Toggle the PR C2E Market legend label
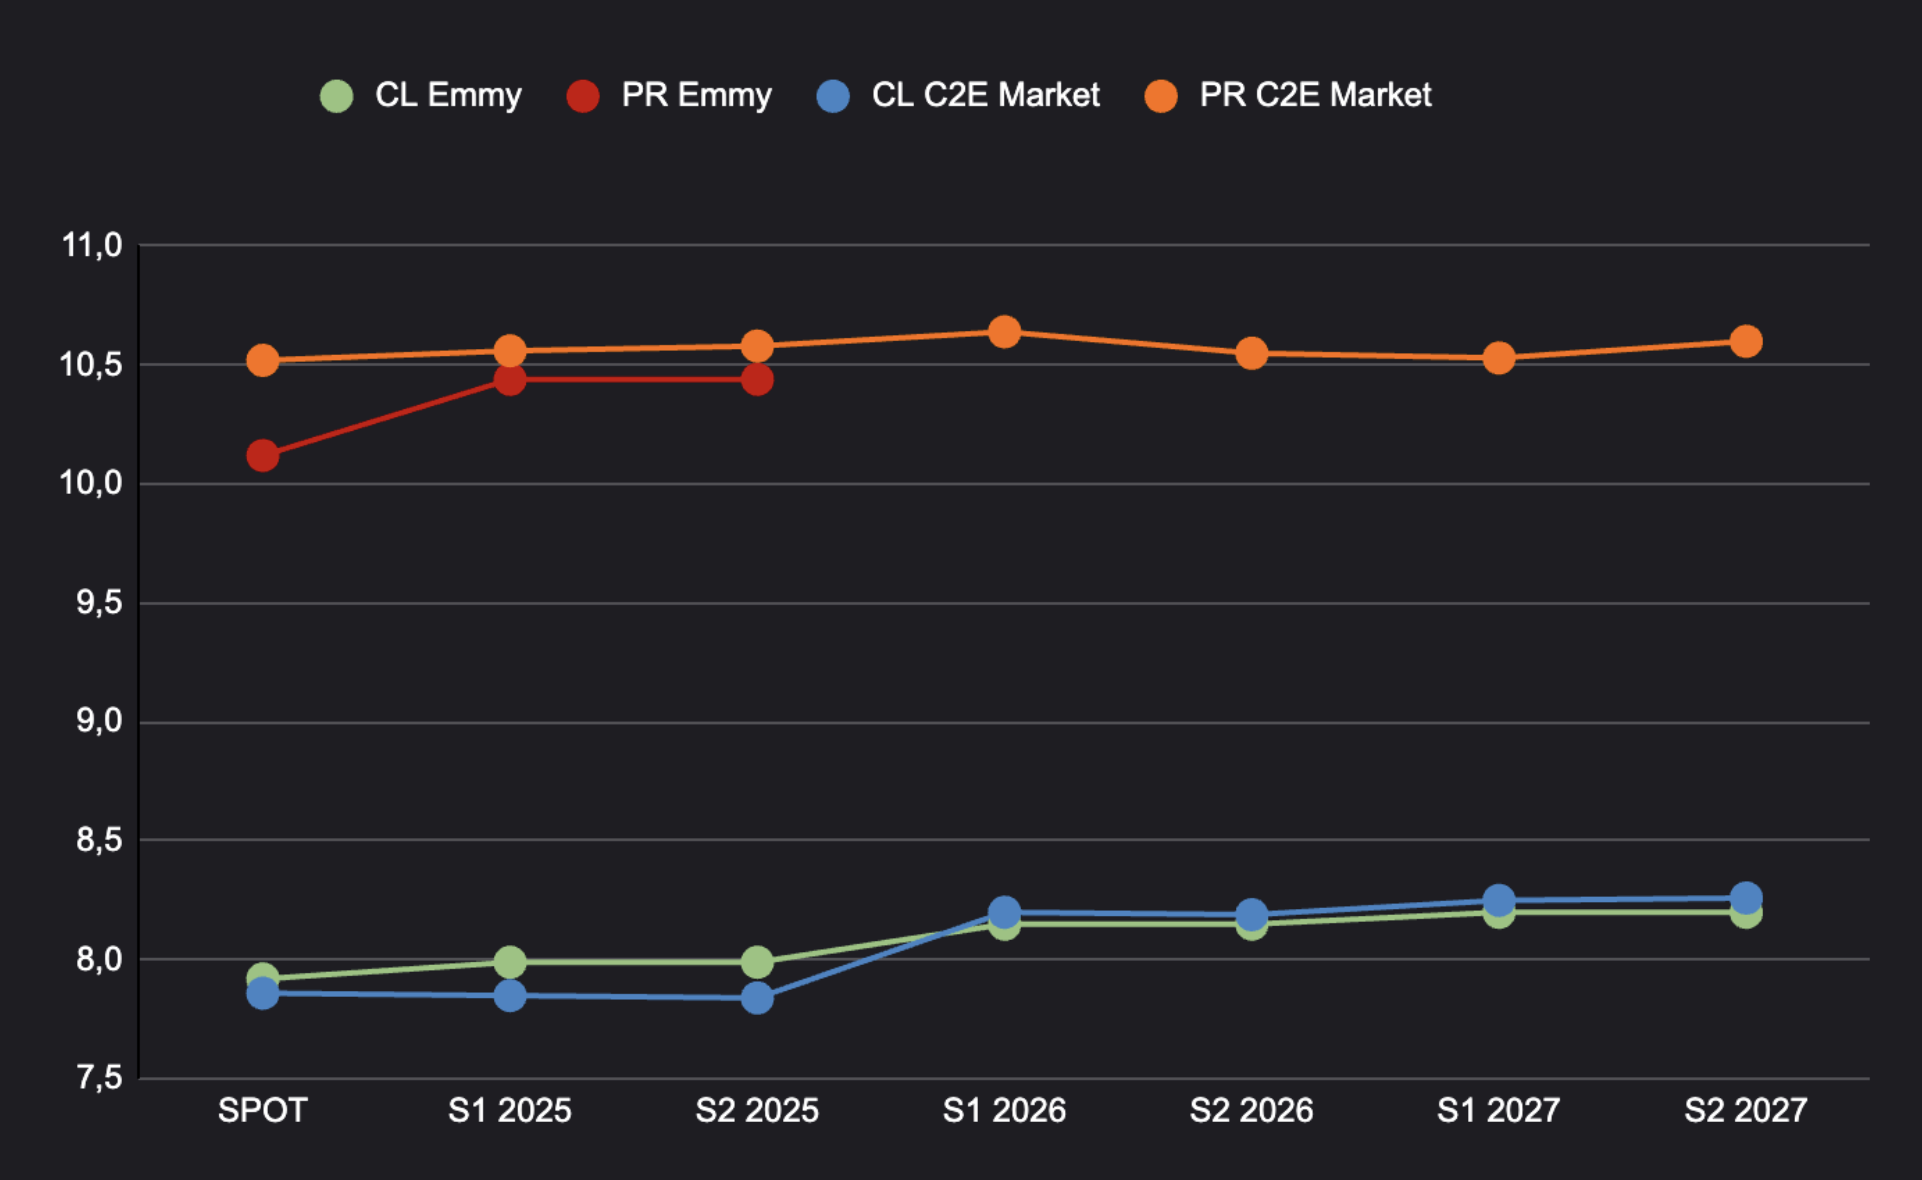This screenshot has width=1922, height=1180. coord(1315,95)
